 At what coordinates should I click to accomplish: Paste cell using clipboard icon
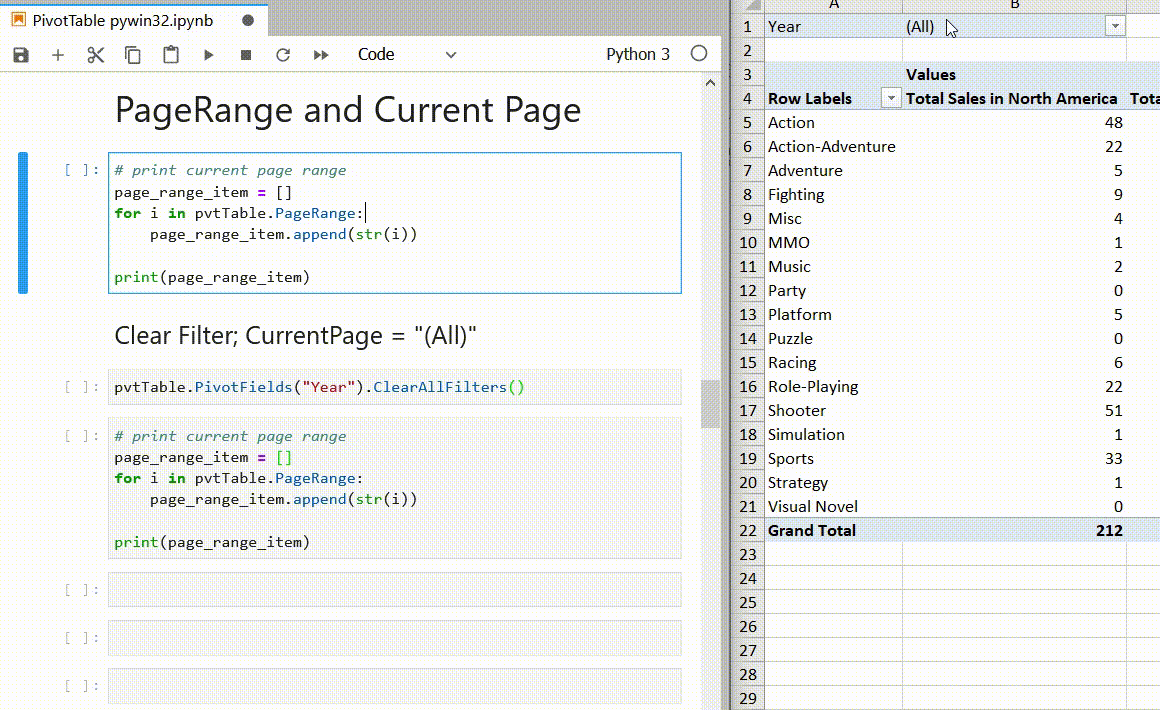click(171, 55)
